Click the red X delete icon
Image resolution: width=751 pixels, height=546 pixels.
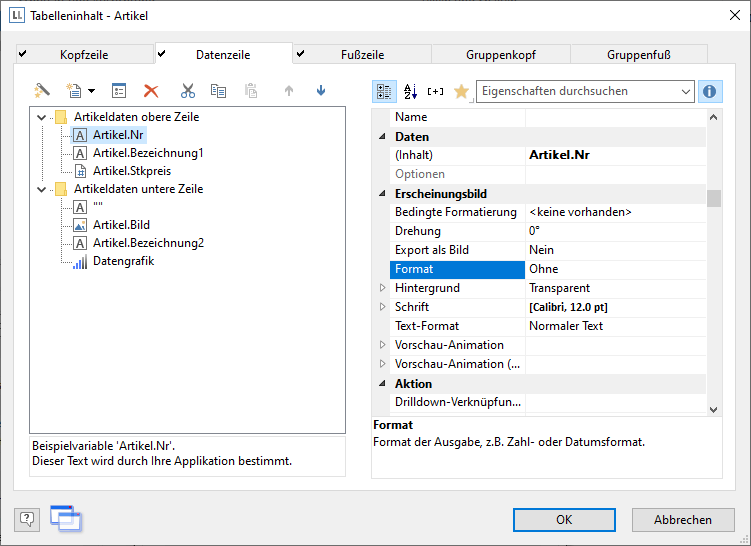(x=151, y=91)
